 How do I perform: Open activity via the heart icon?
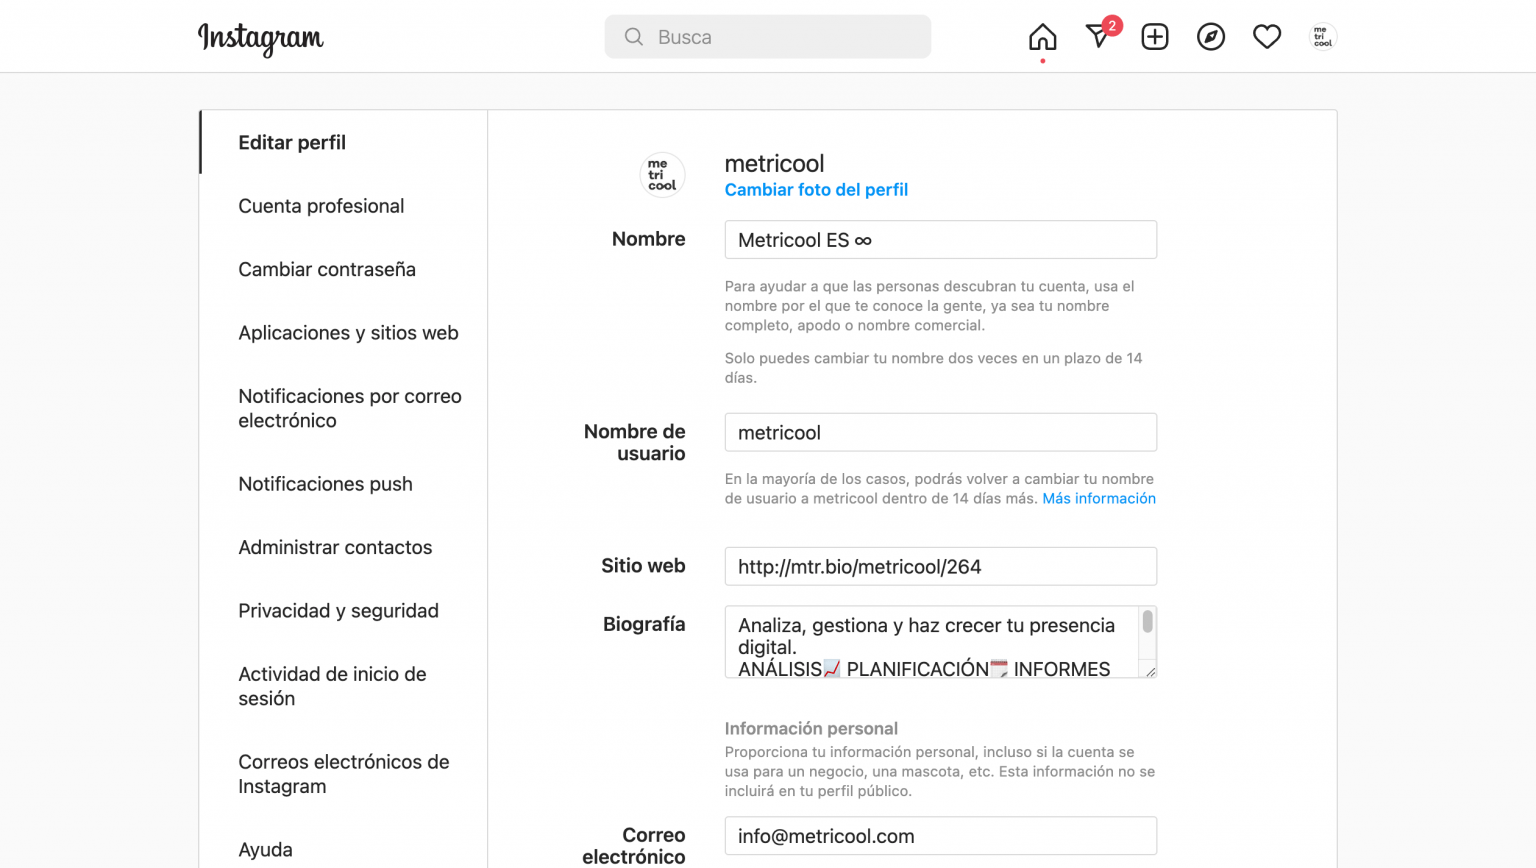click(x=1266, y=36)
